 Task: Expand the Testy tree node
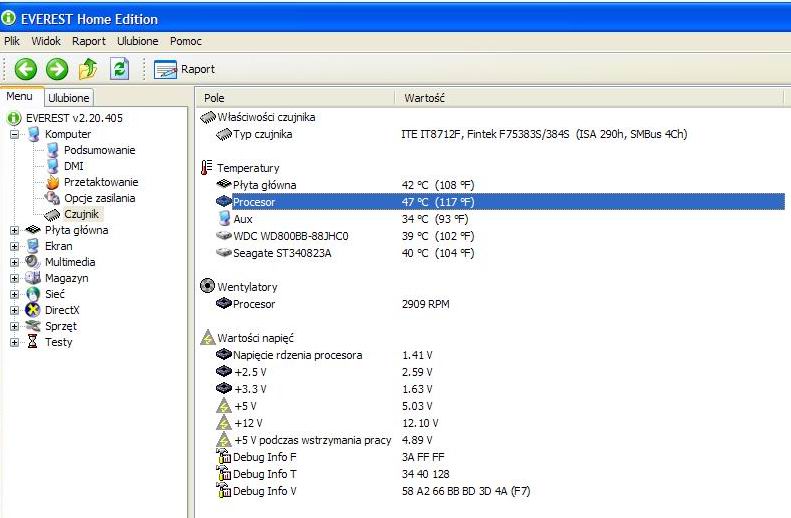click(x=15, y=342)
